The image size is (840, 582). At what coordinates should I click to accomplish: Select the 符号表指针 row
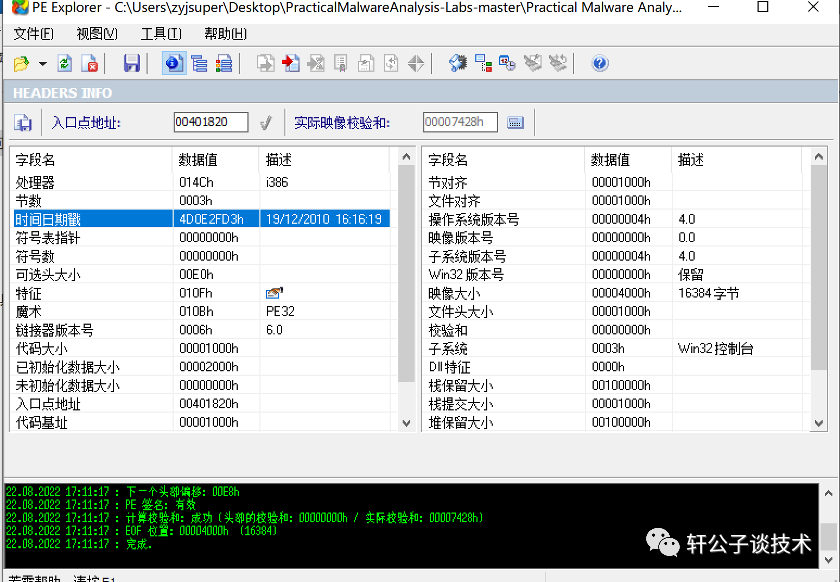coord(201,237)
